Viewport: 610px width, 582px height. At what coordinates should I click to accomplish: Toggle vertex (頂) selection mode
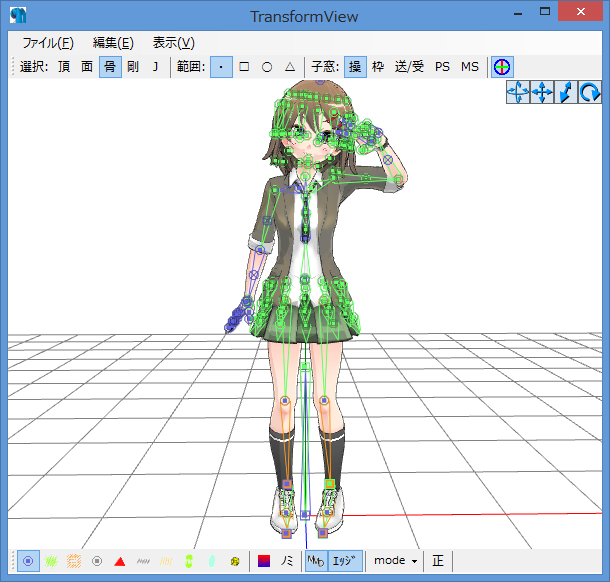pyautogui.click(x=64, y=67)
